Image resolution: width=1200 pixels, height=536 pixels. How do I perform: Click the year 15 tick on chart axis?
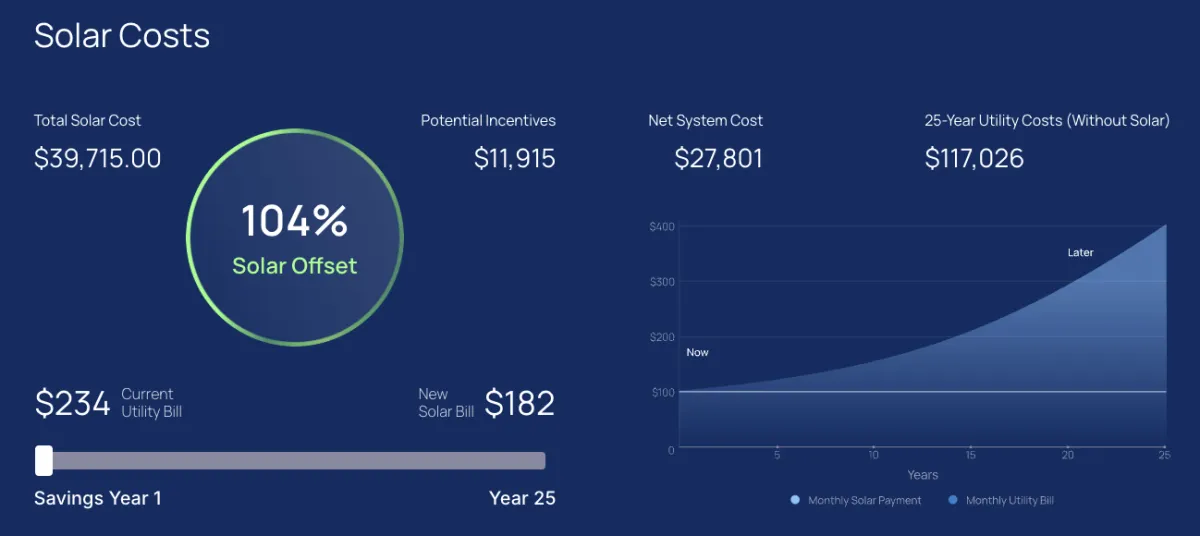[970, 455]
